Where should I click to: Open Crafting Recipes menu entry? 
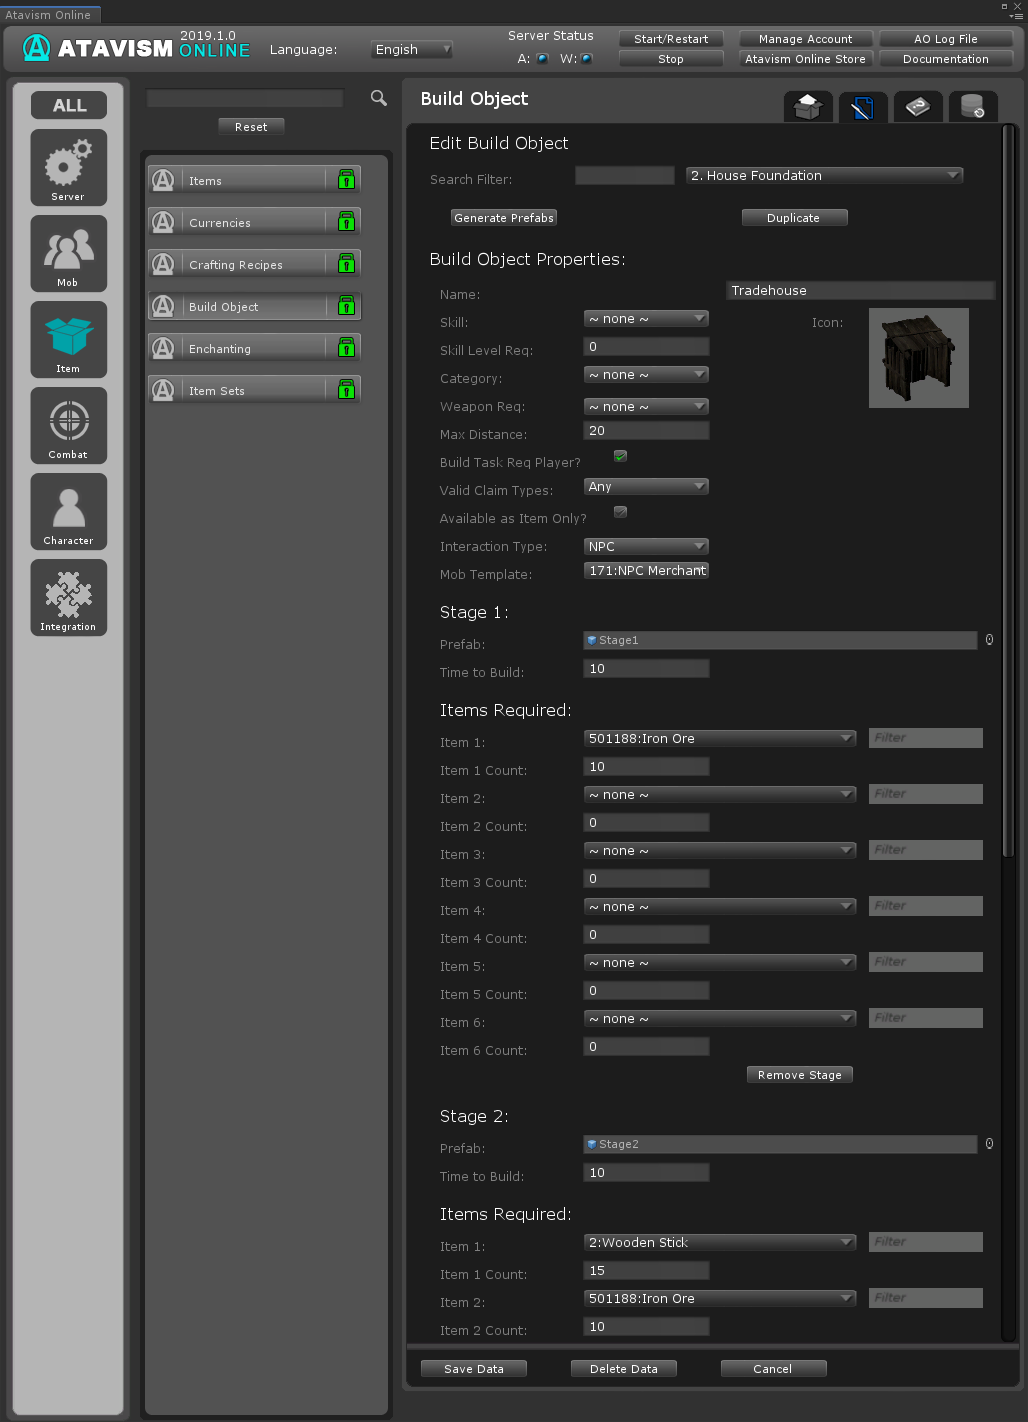(x=237, y=265)
